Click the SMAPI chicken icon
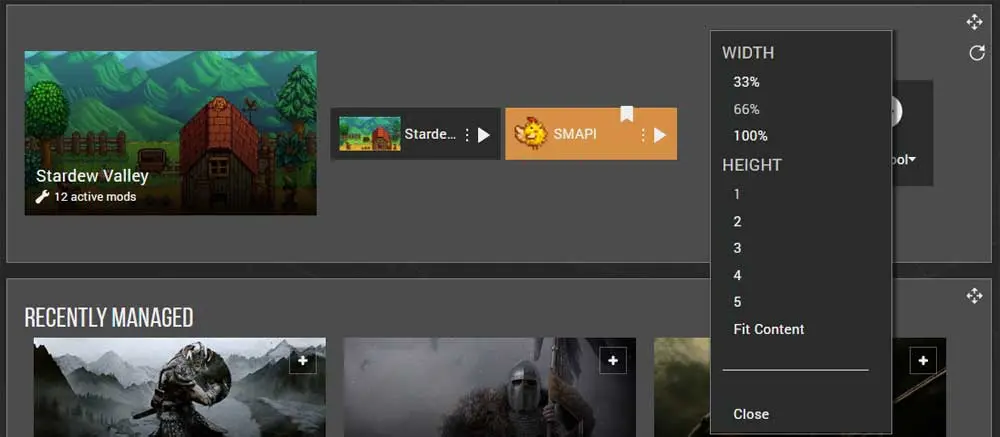 pos(532,134)
